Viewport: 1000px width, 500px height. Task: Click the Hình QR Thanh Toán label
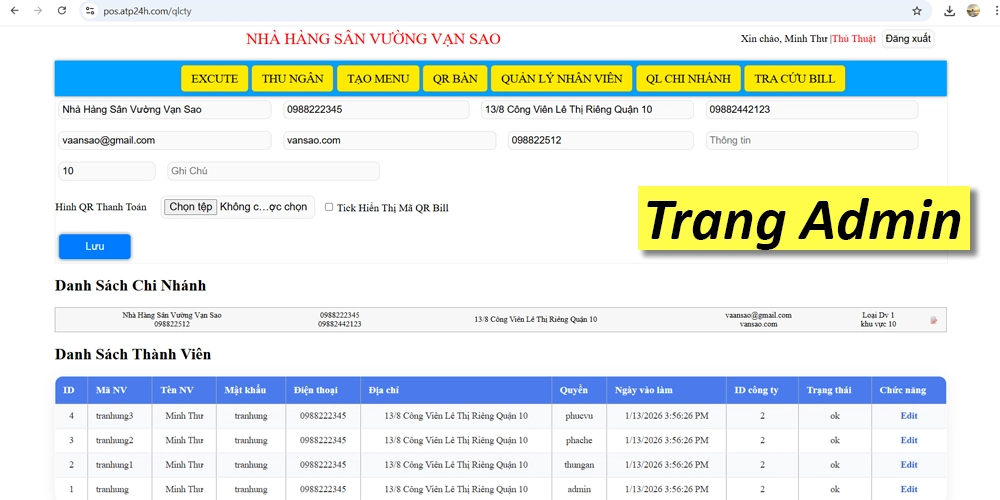click(101, 207)
